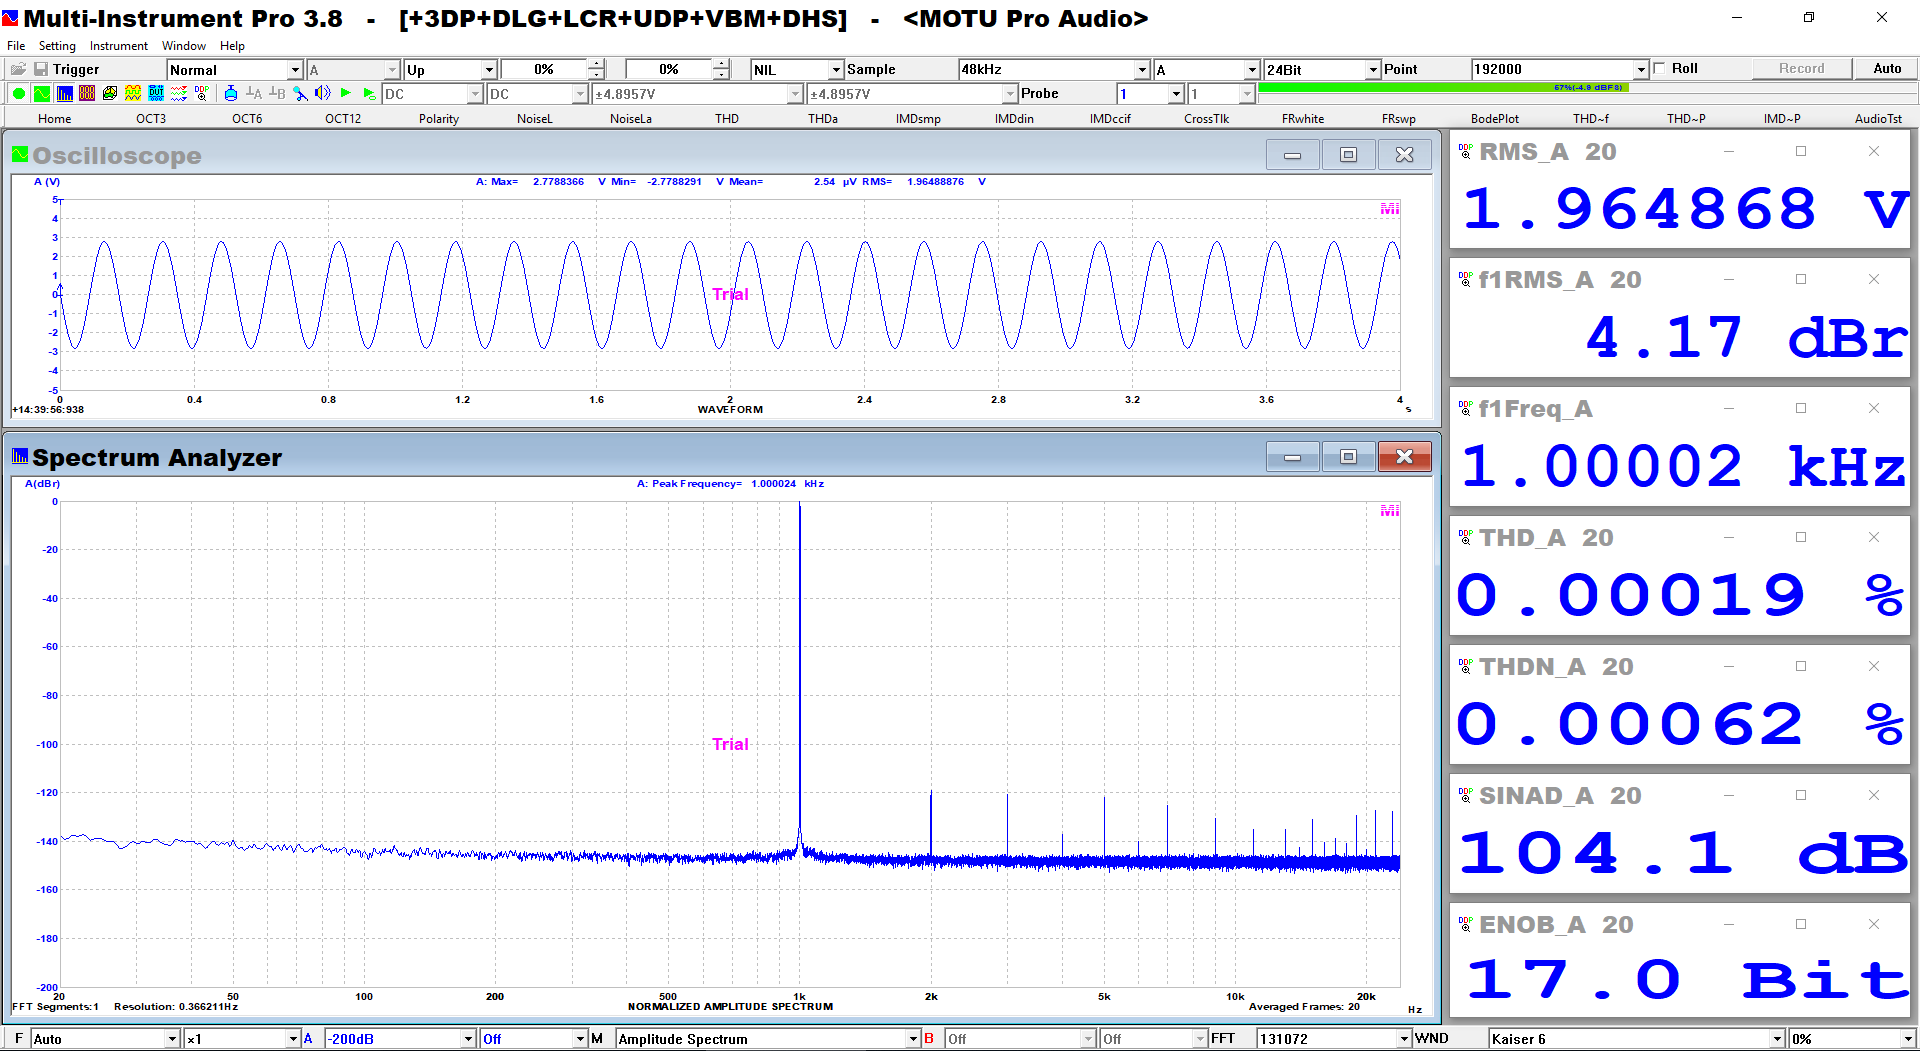The image size is (1920, 1051).
Task: Click the f1Freq_A panel DDP icon
Action: (1465, 408)
